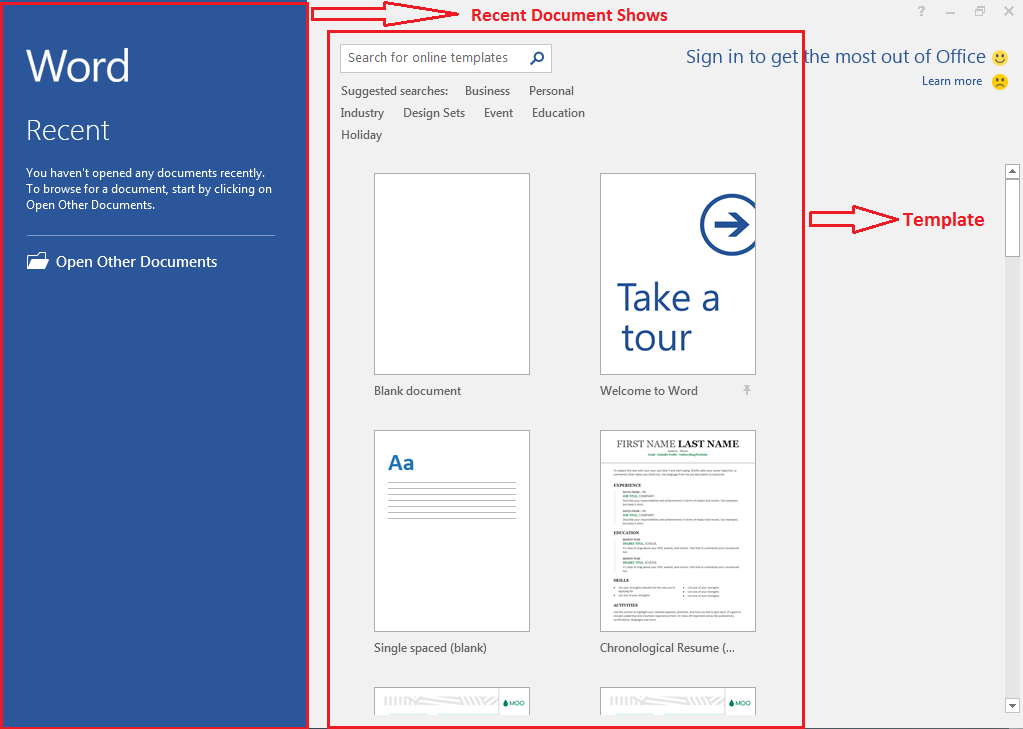
Task: Select the Education suggested search
Action: point(557,112)
